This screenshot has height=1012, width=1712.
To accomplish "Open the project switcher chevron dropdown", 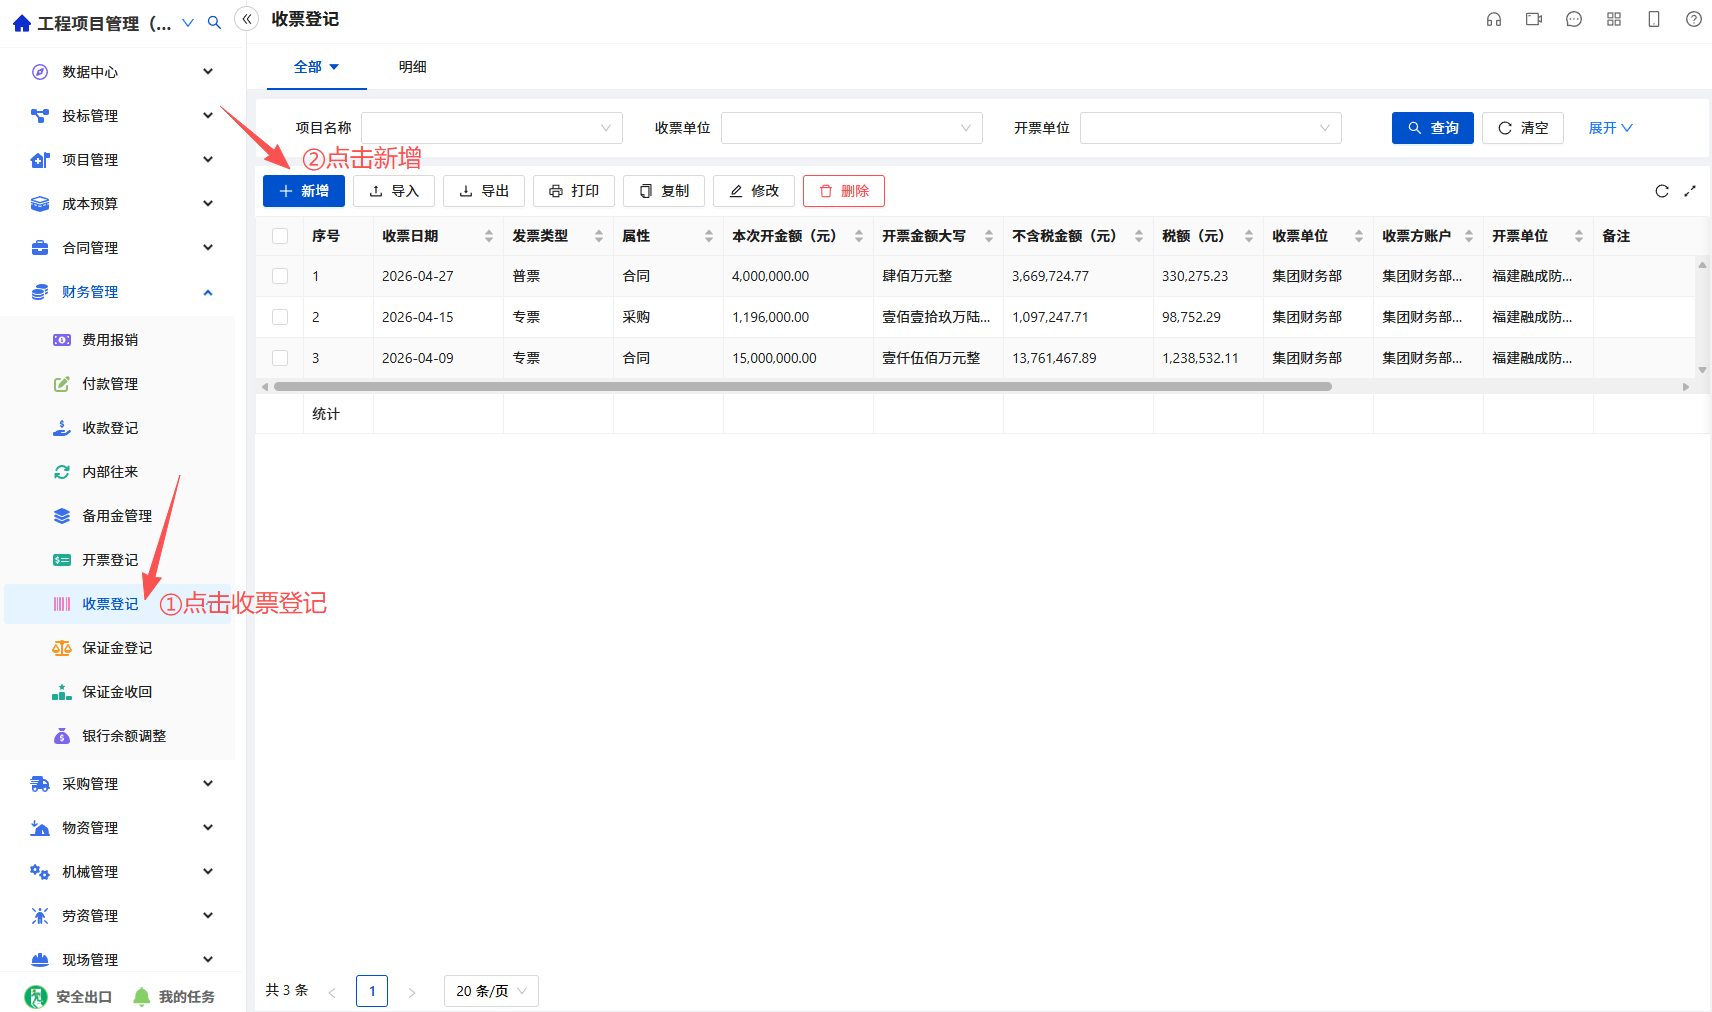I will coord(188,22).
